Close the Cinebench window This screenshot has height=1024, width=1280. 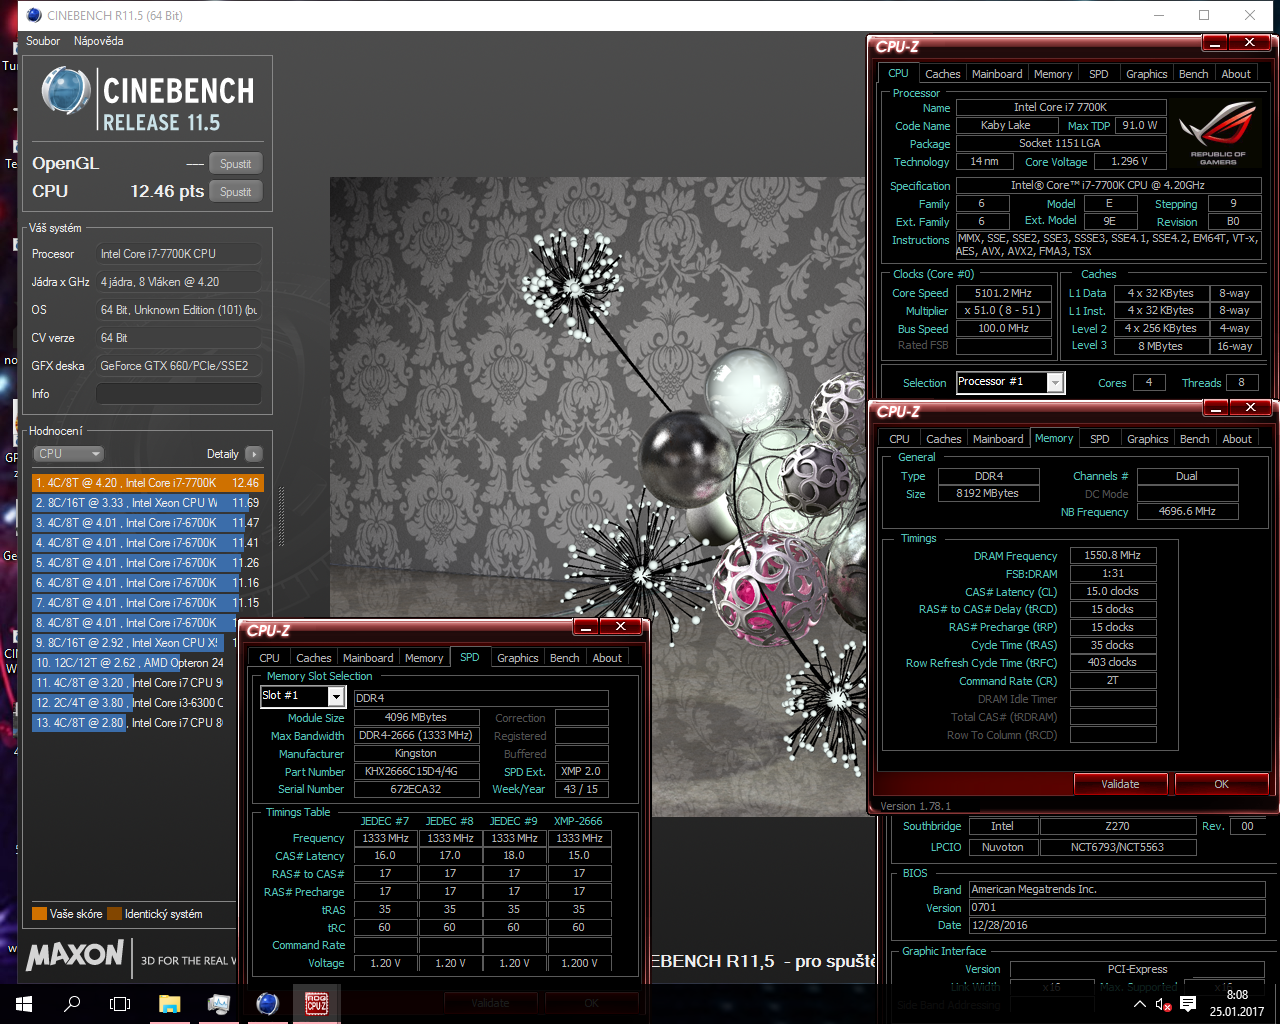click(x=1250, y=15)
